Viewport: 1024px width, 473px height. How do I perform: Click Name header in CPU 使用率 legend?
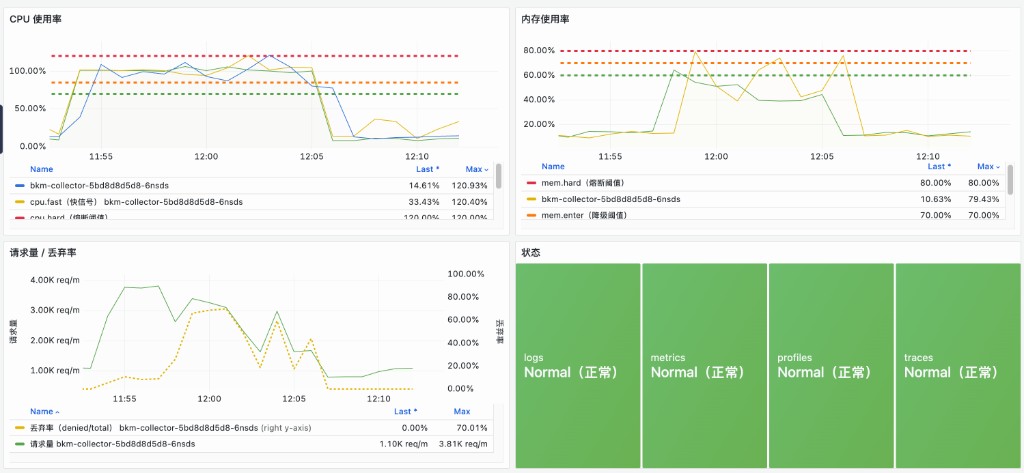pos(41,169)
